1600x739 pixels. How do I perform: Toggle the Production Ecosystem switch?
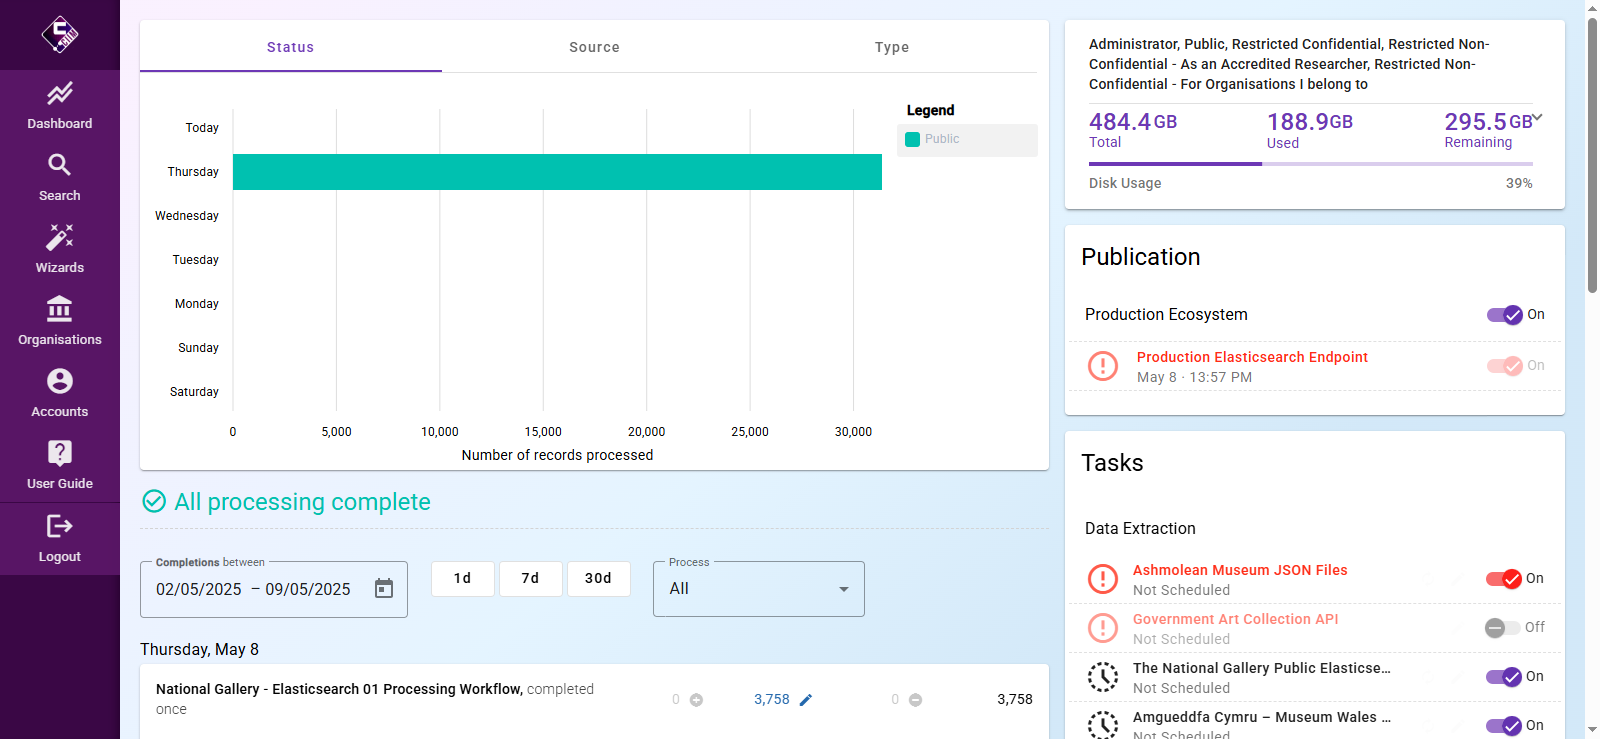(1504, 315)
